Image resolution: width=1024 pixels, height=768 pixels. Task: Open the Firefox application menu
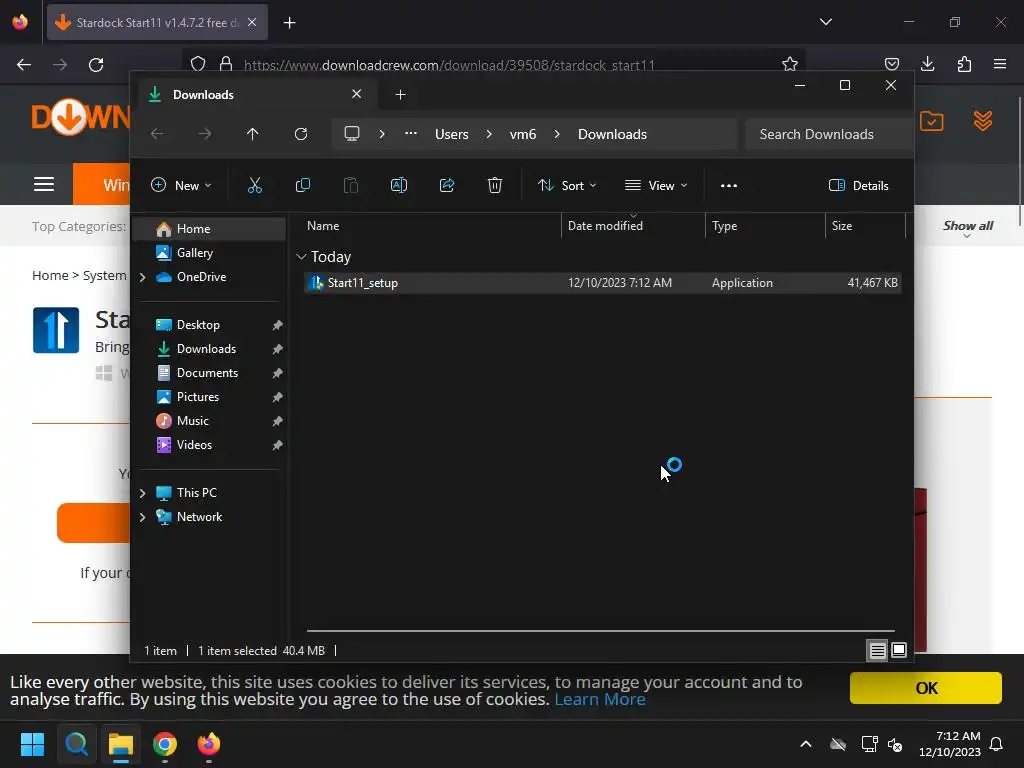[1000, 64]
